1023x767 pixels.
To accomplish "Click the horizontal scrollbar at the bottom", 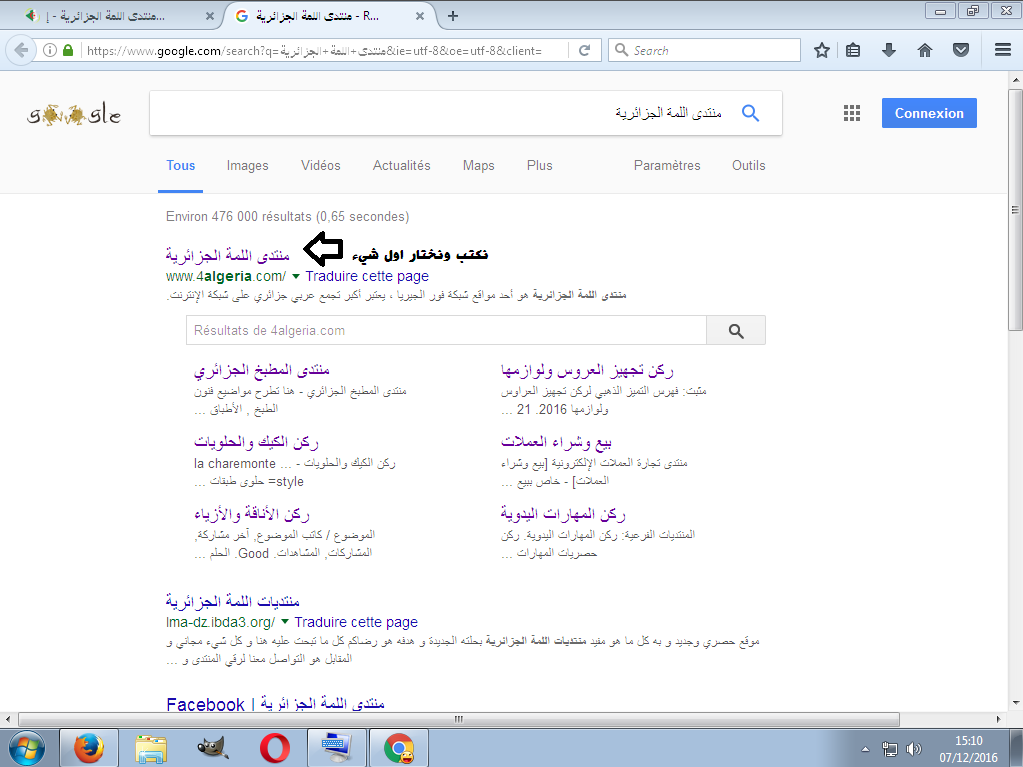I will point(460,719).
